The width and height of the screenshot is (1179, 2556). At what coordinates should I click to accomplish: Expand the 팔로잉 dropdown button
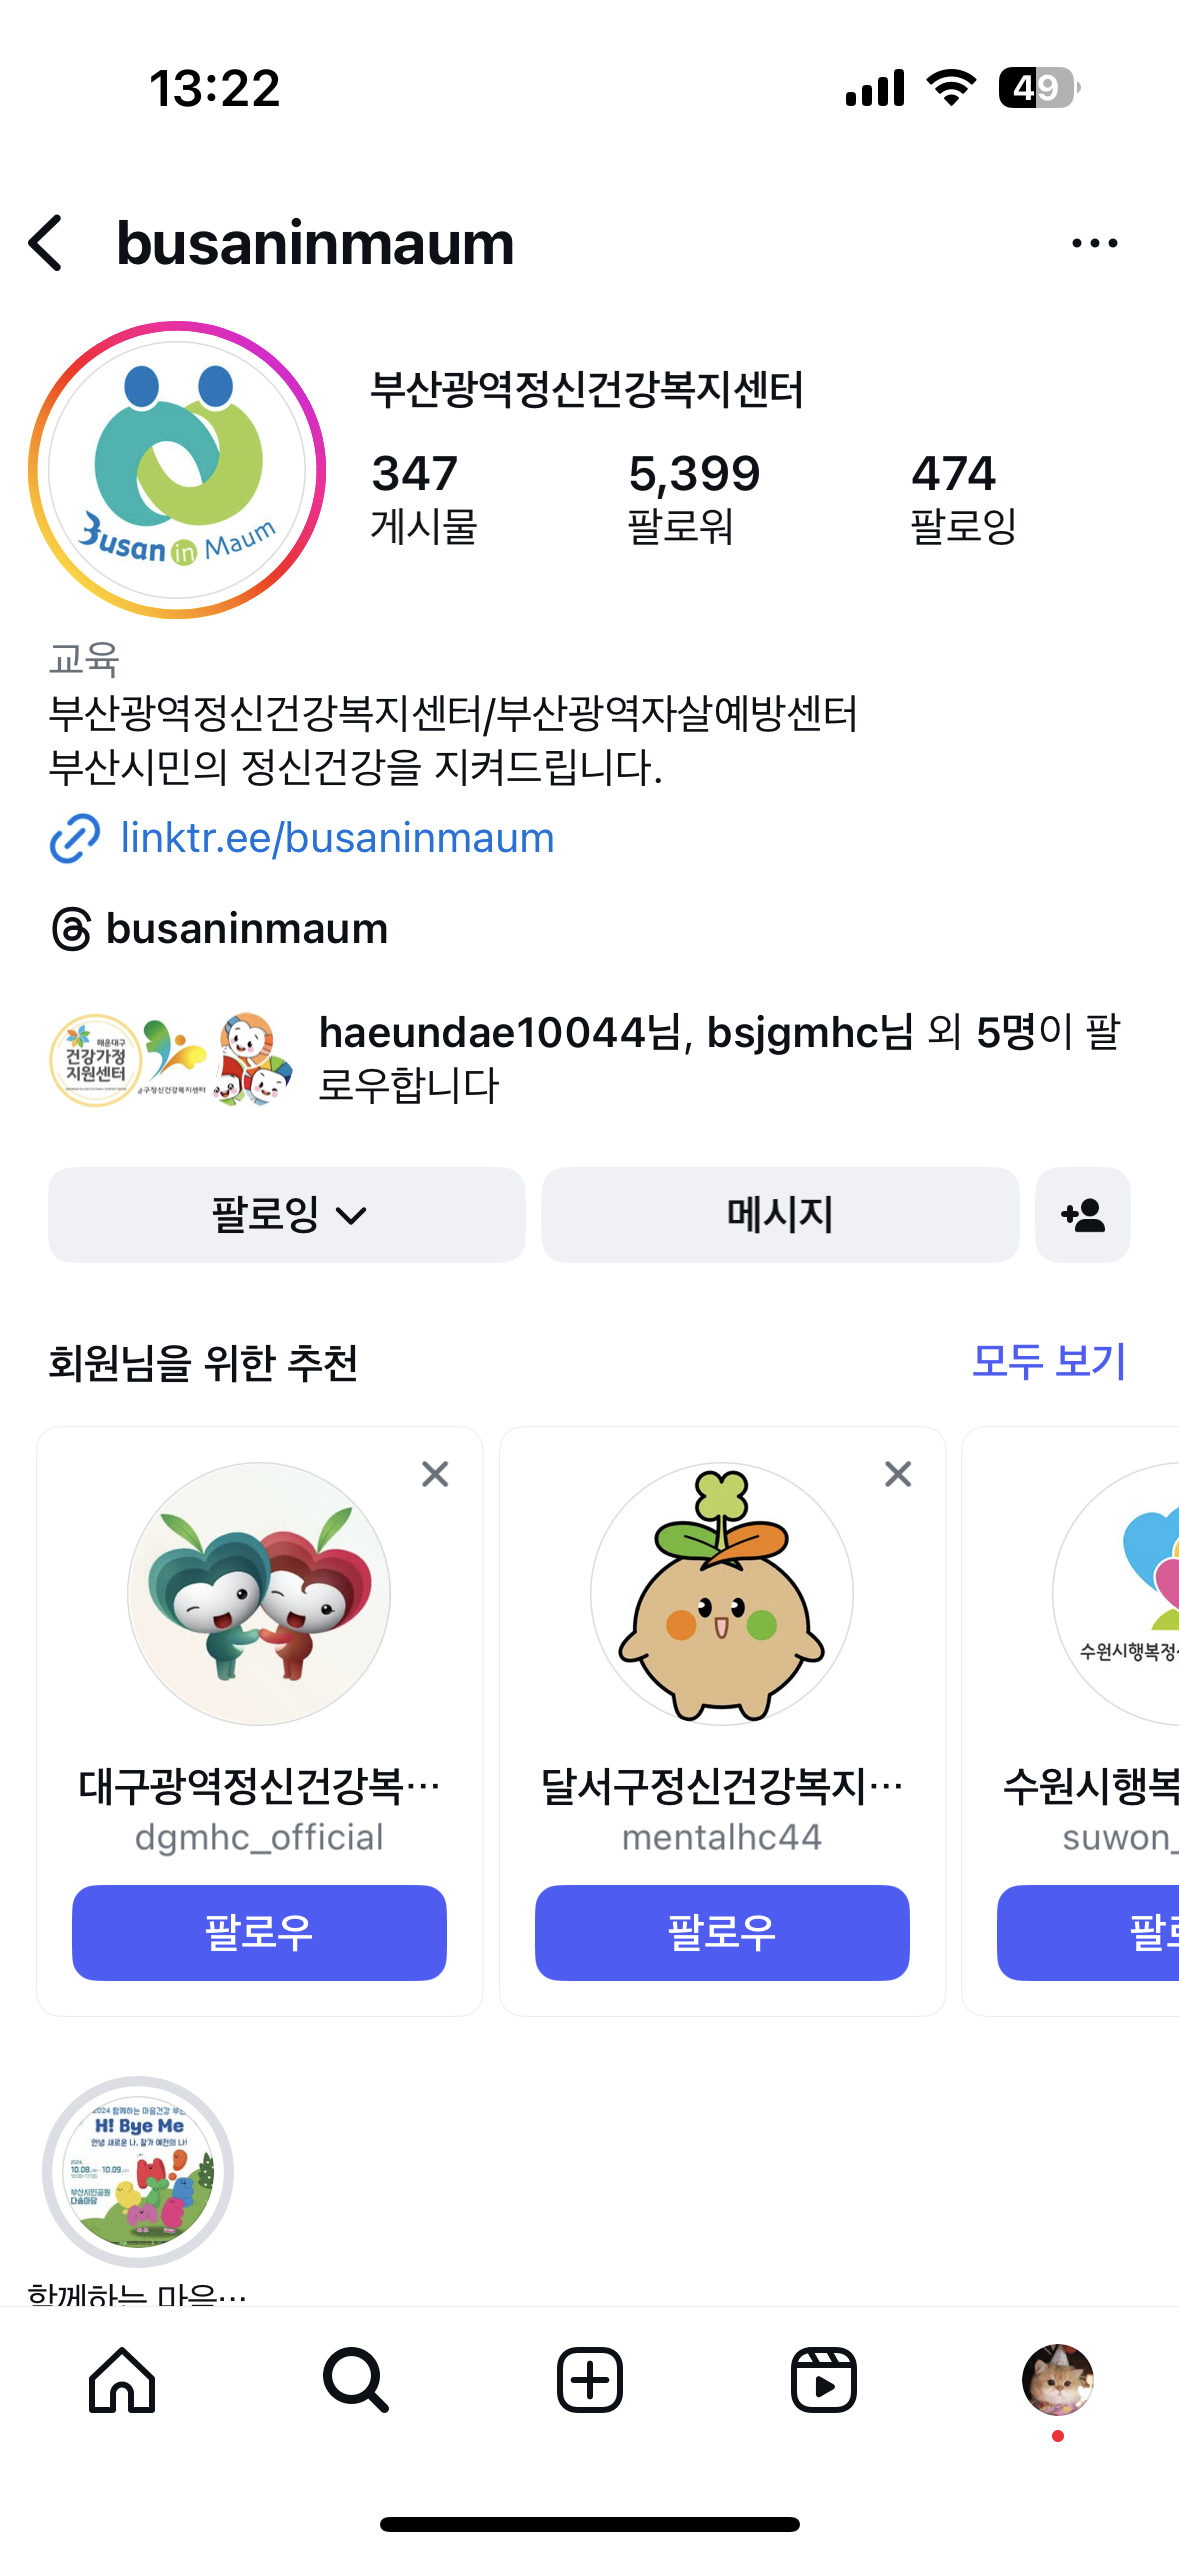(287, 1215)
